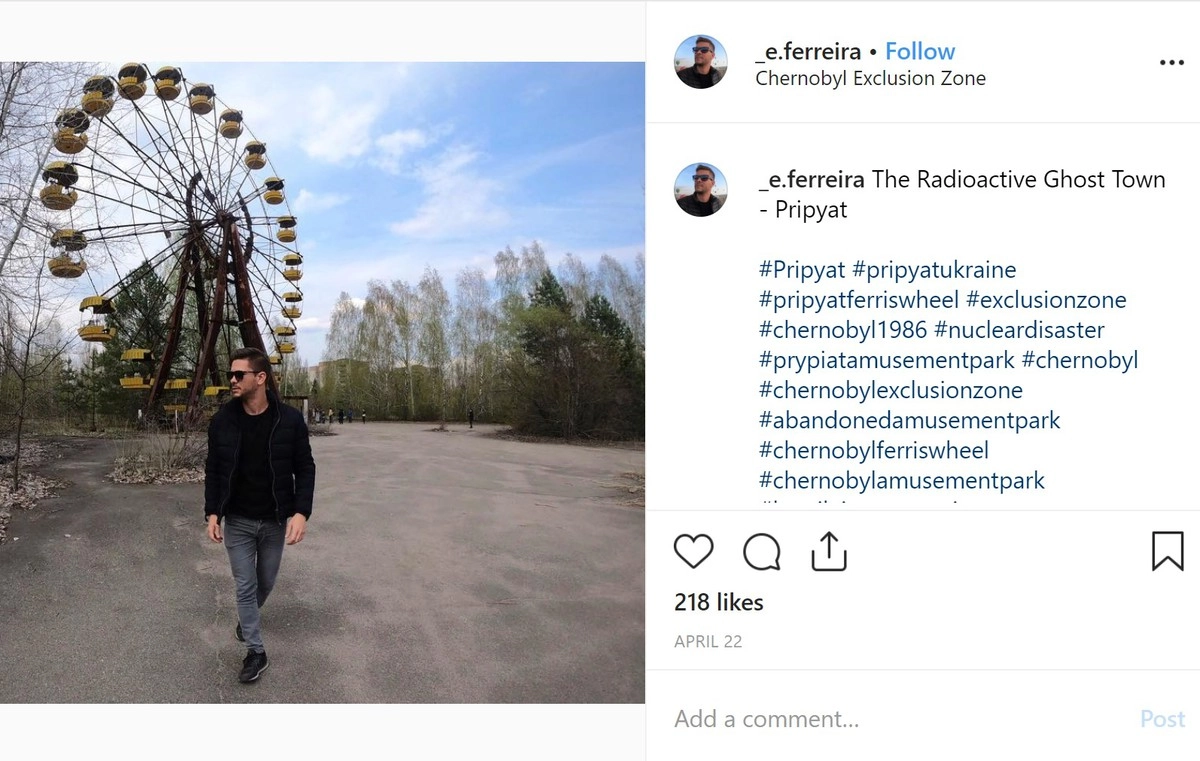Open the _e.ferreira username in header
The image size is (1200, 761).
pyautogui.click(x=808, y=51)
